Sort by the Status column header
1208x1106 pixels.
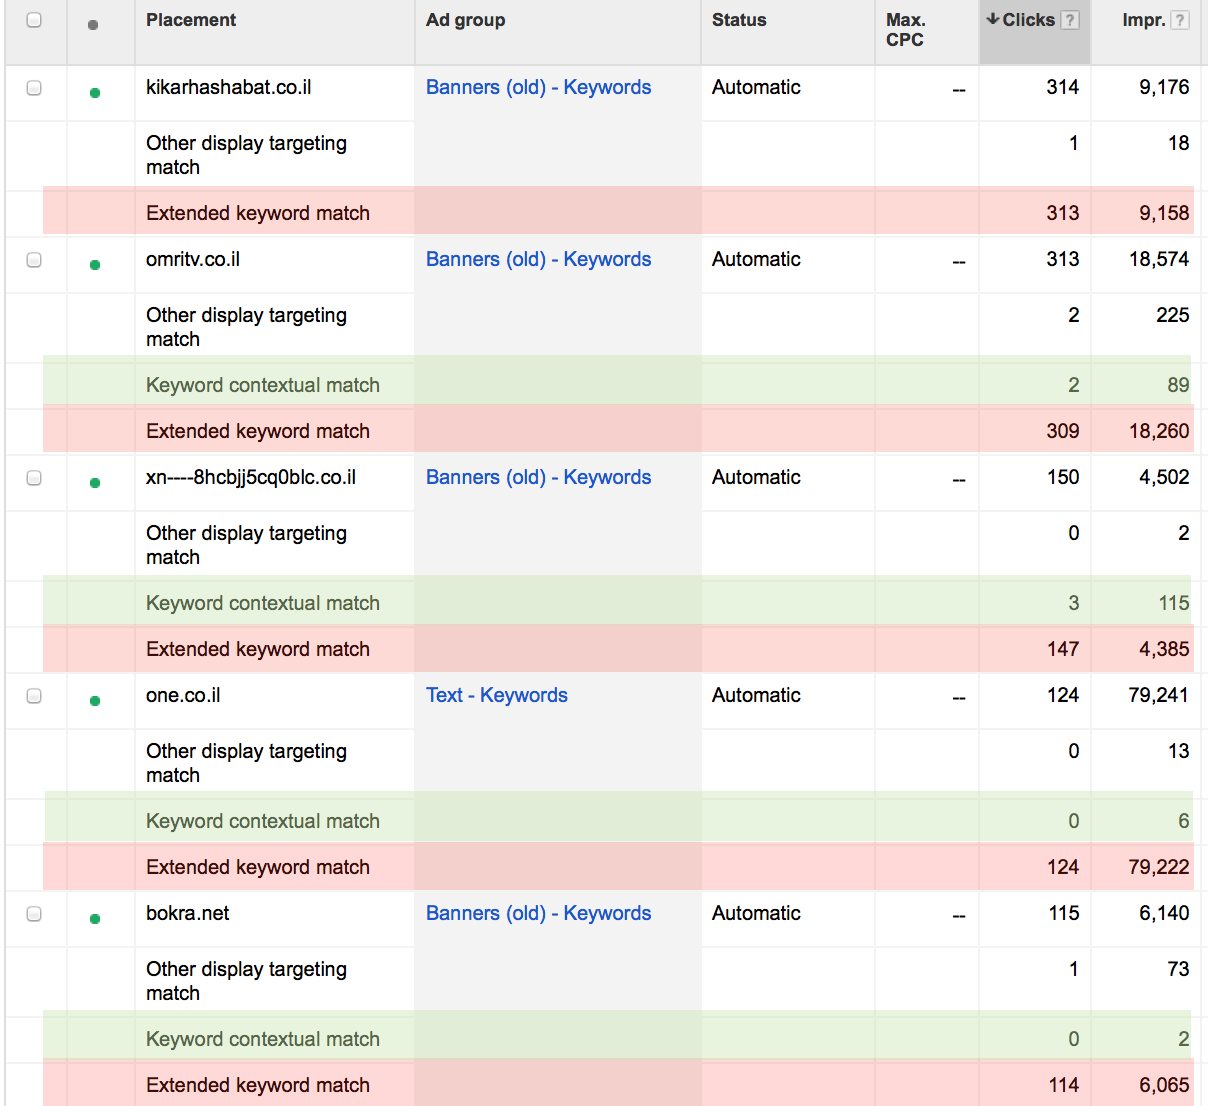click(739, 20)
